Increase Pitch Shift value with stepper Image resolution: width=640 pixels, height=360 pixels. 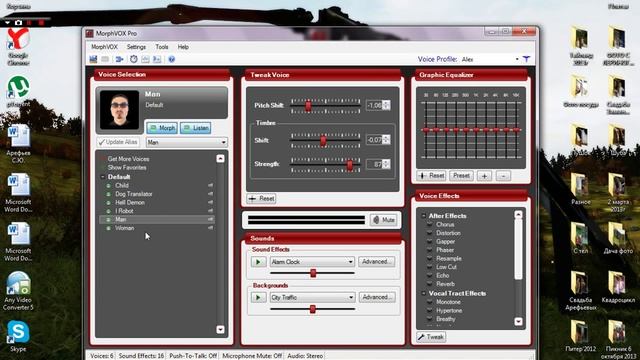coord(386,103)
